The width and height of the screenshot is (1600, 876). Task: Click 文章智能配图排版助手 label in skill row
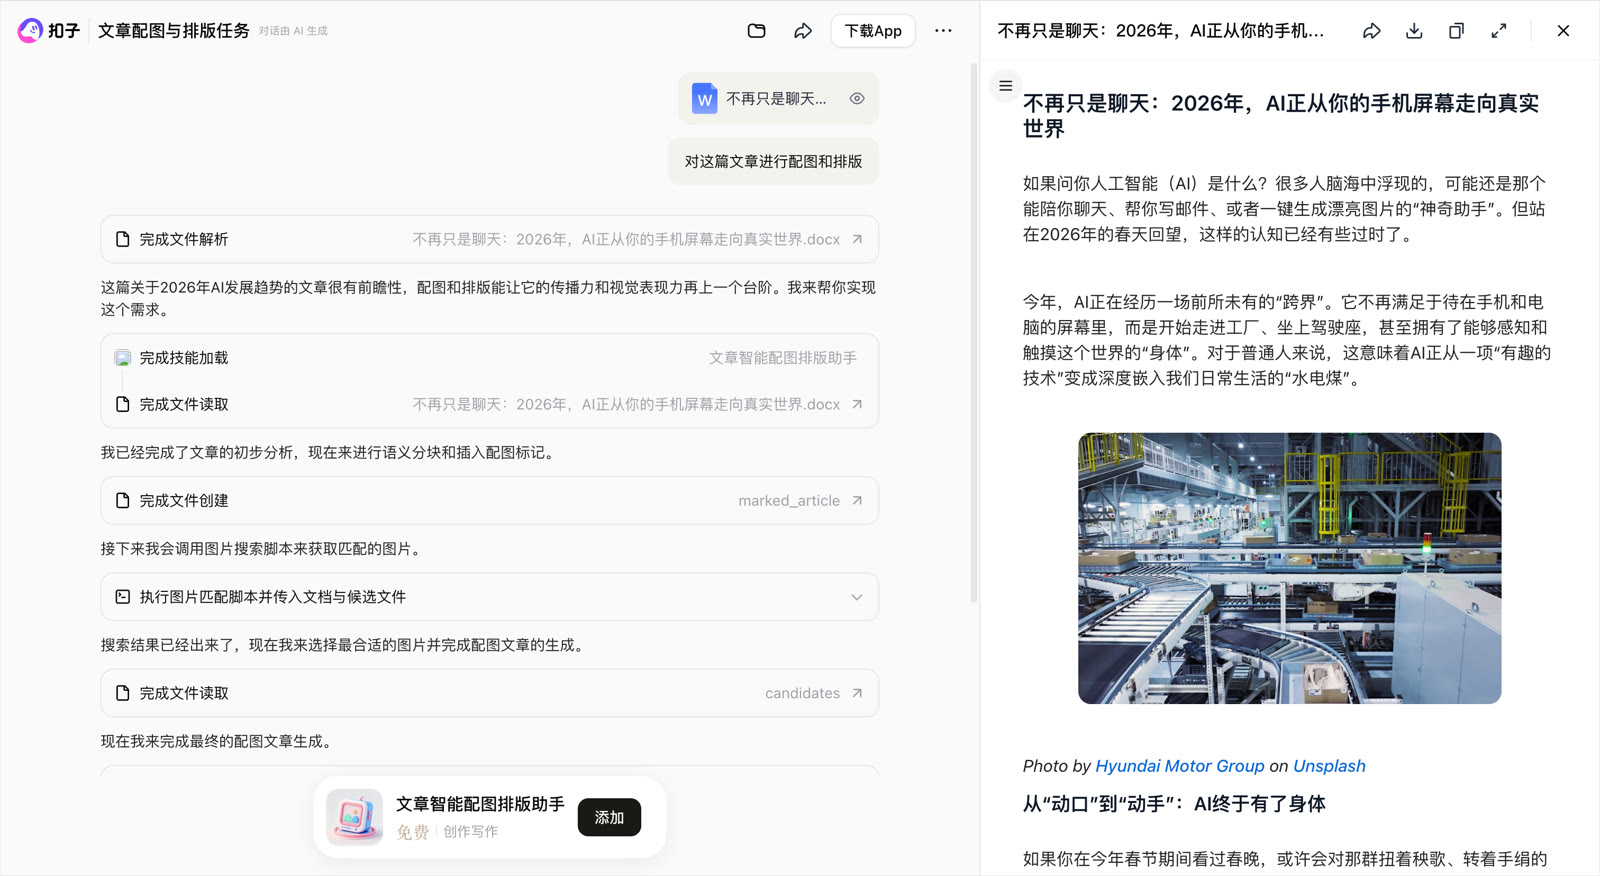[x=783, y=358]
